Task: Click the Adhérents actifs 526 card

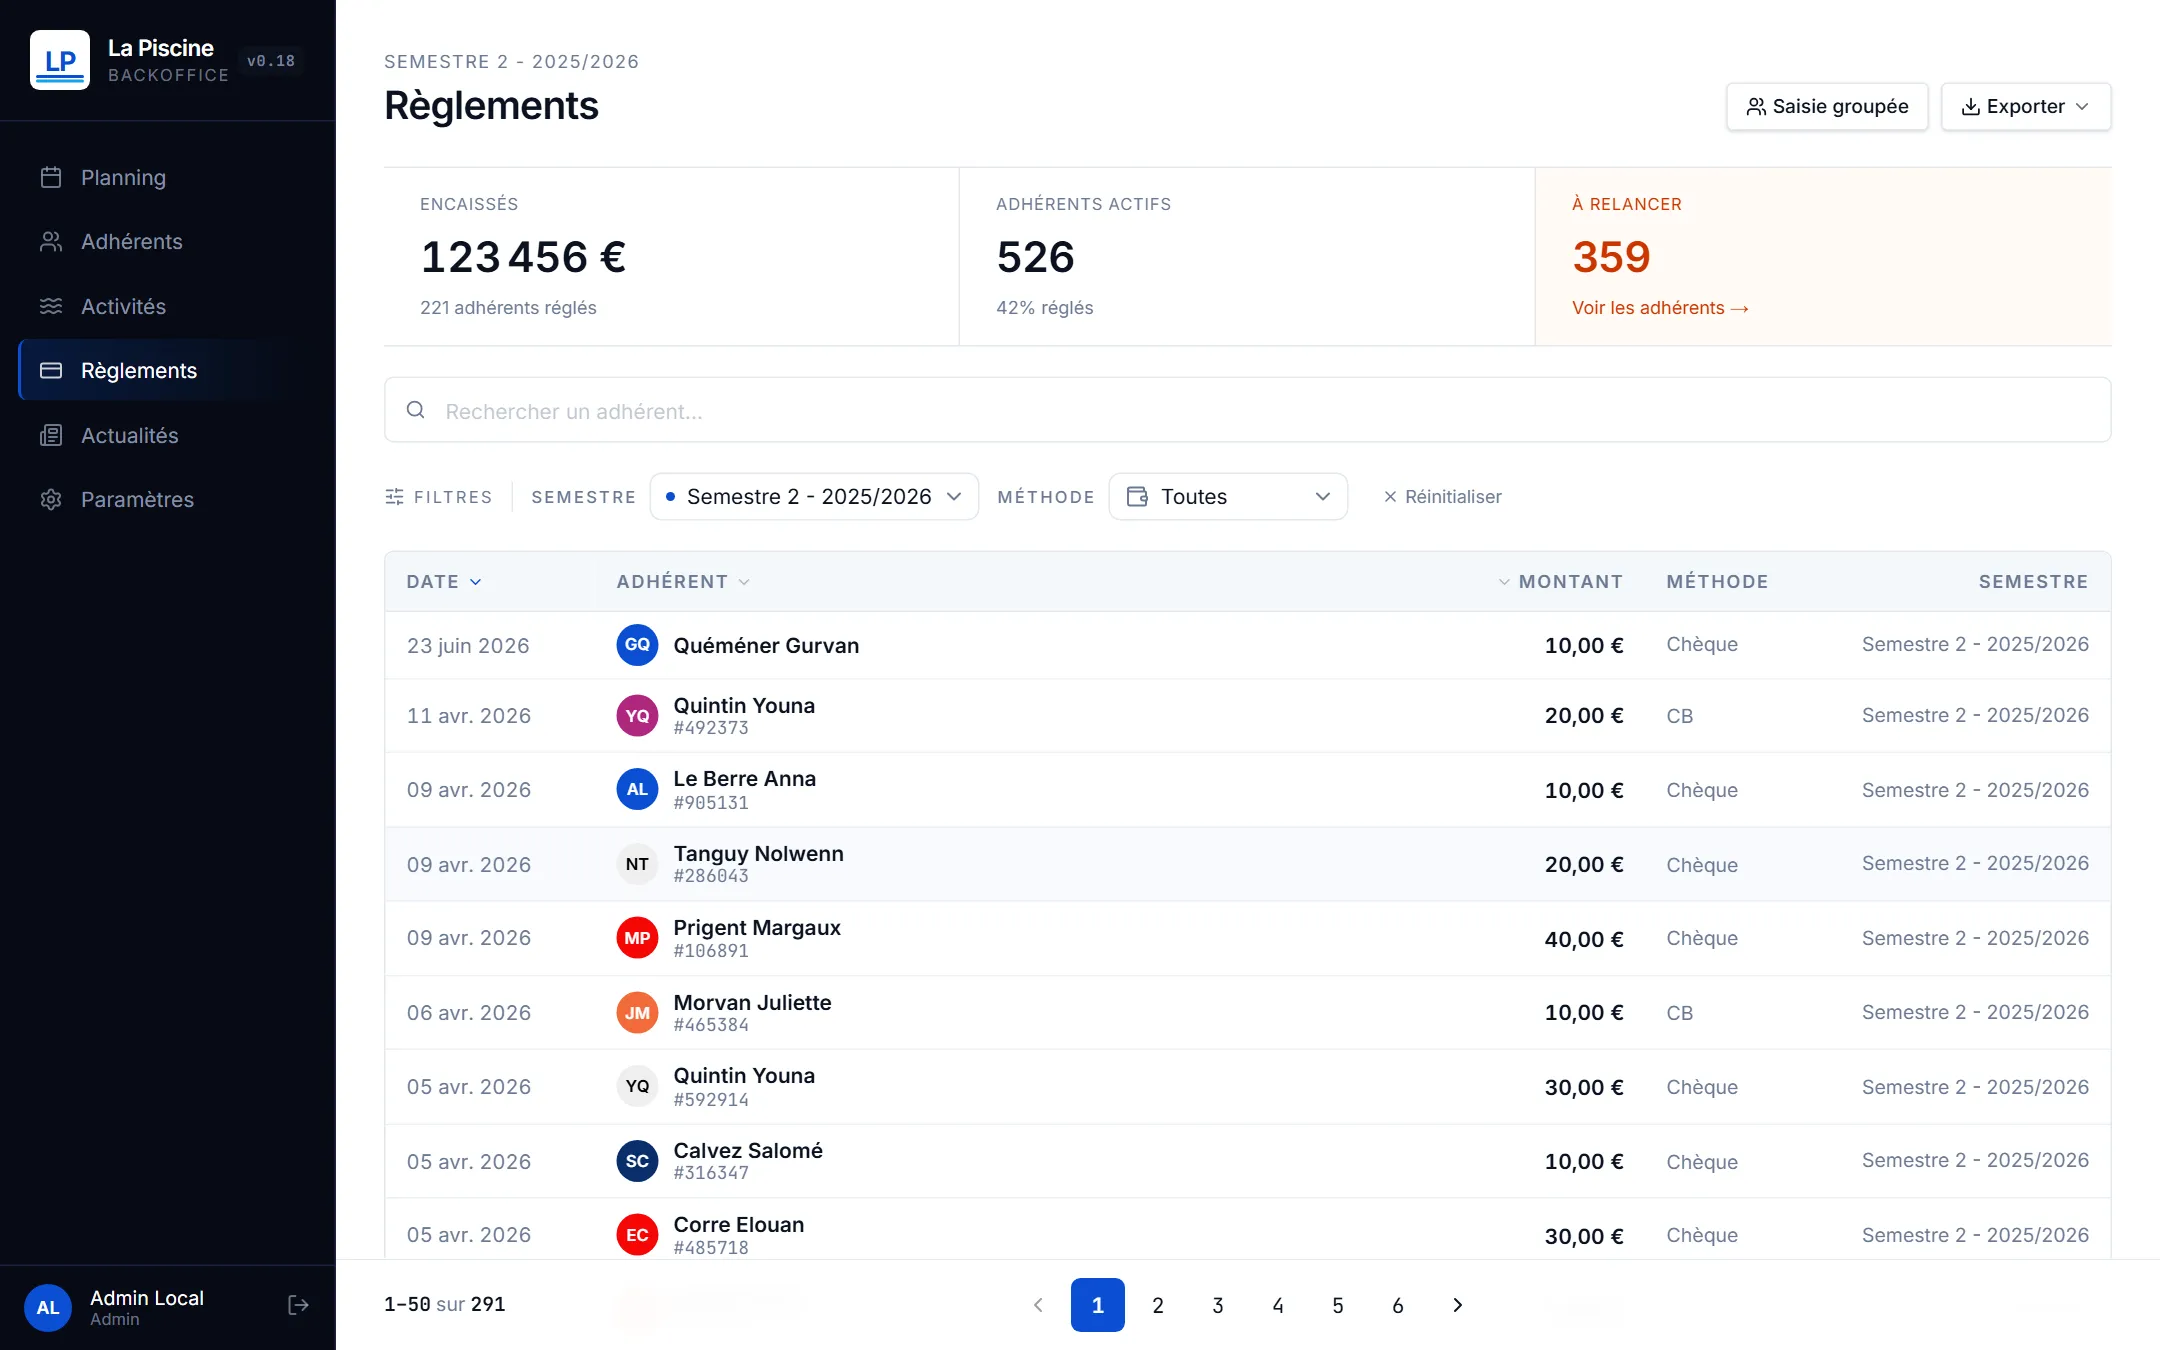Action: pos(1247,257)
